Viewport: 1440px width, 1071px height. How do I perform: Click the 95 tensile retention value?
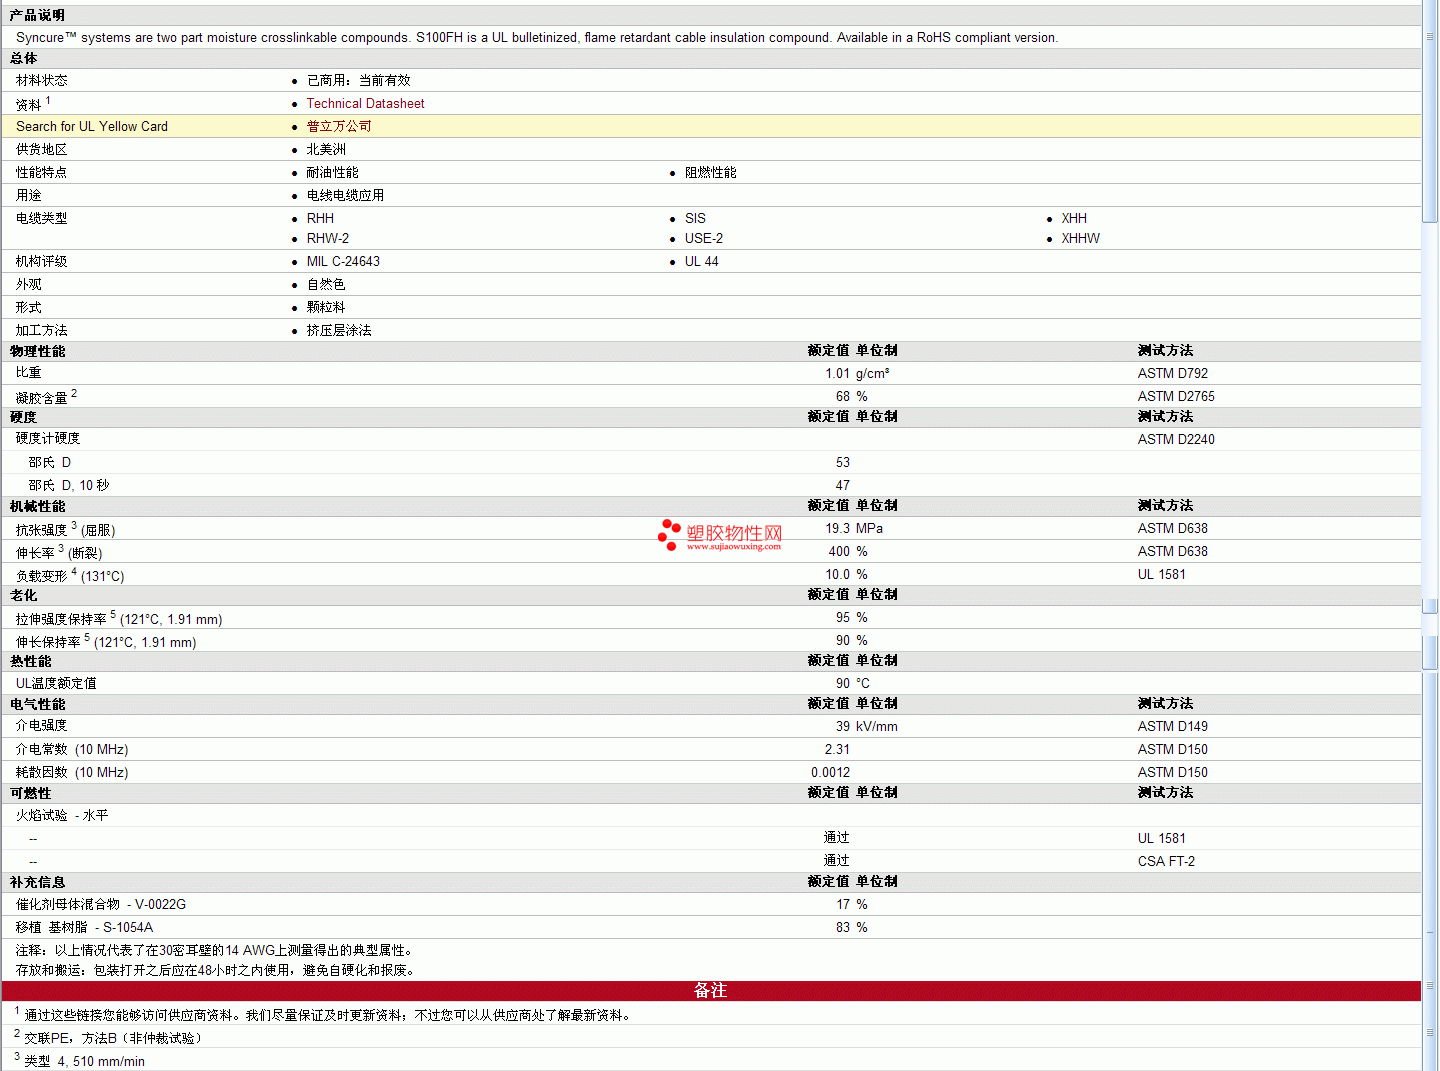click(x=843, y=617)
